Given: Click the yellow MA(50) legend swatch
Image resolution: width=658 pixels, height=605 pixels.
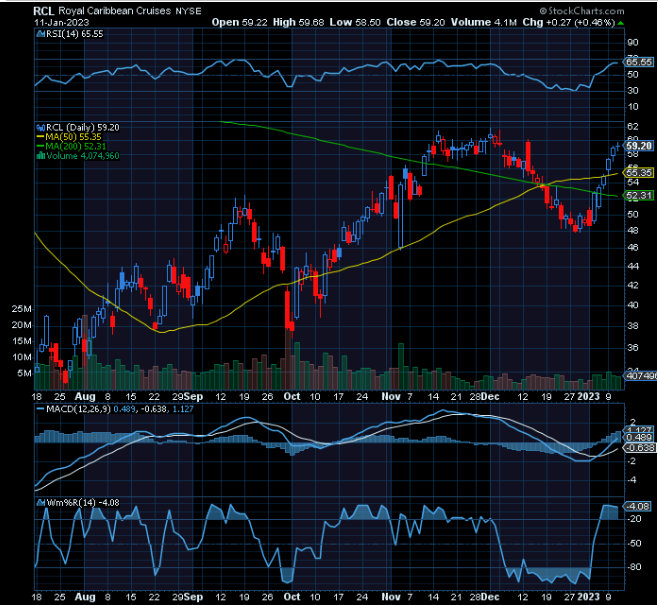Looking at the screenshot, I should pyautogui.click(x=39, y=137).
